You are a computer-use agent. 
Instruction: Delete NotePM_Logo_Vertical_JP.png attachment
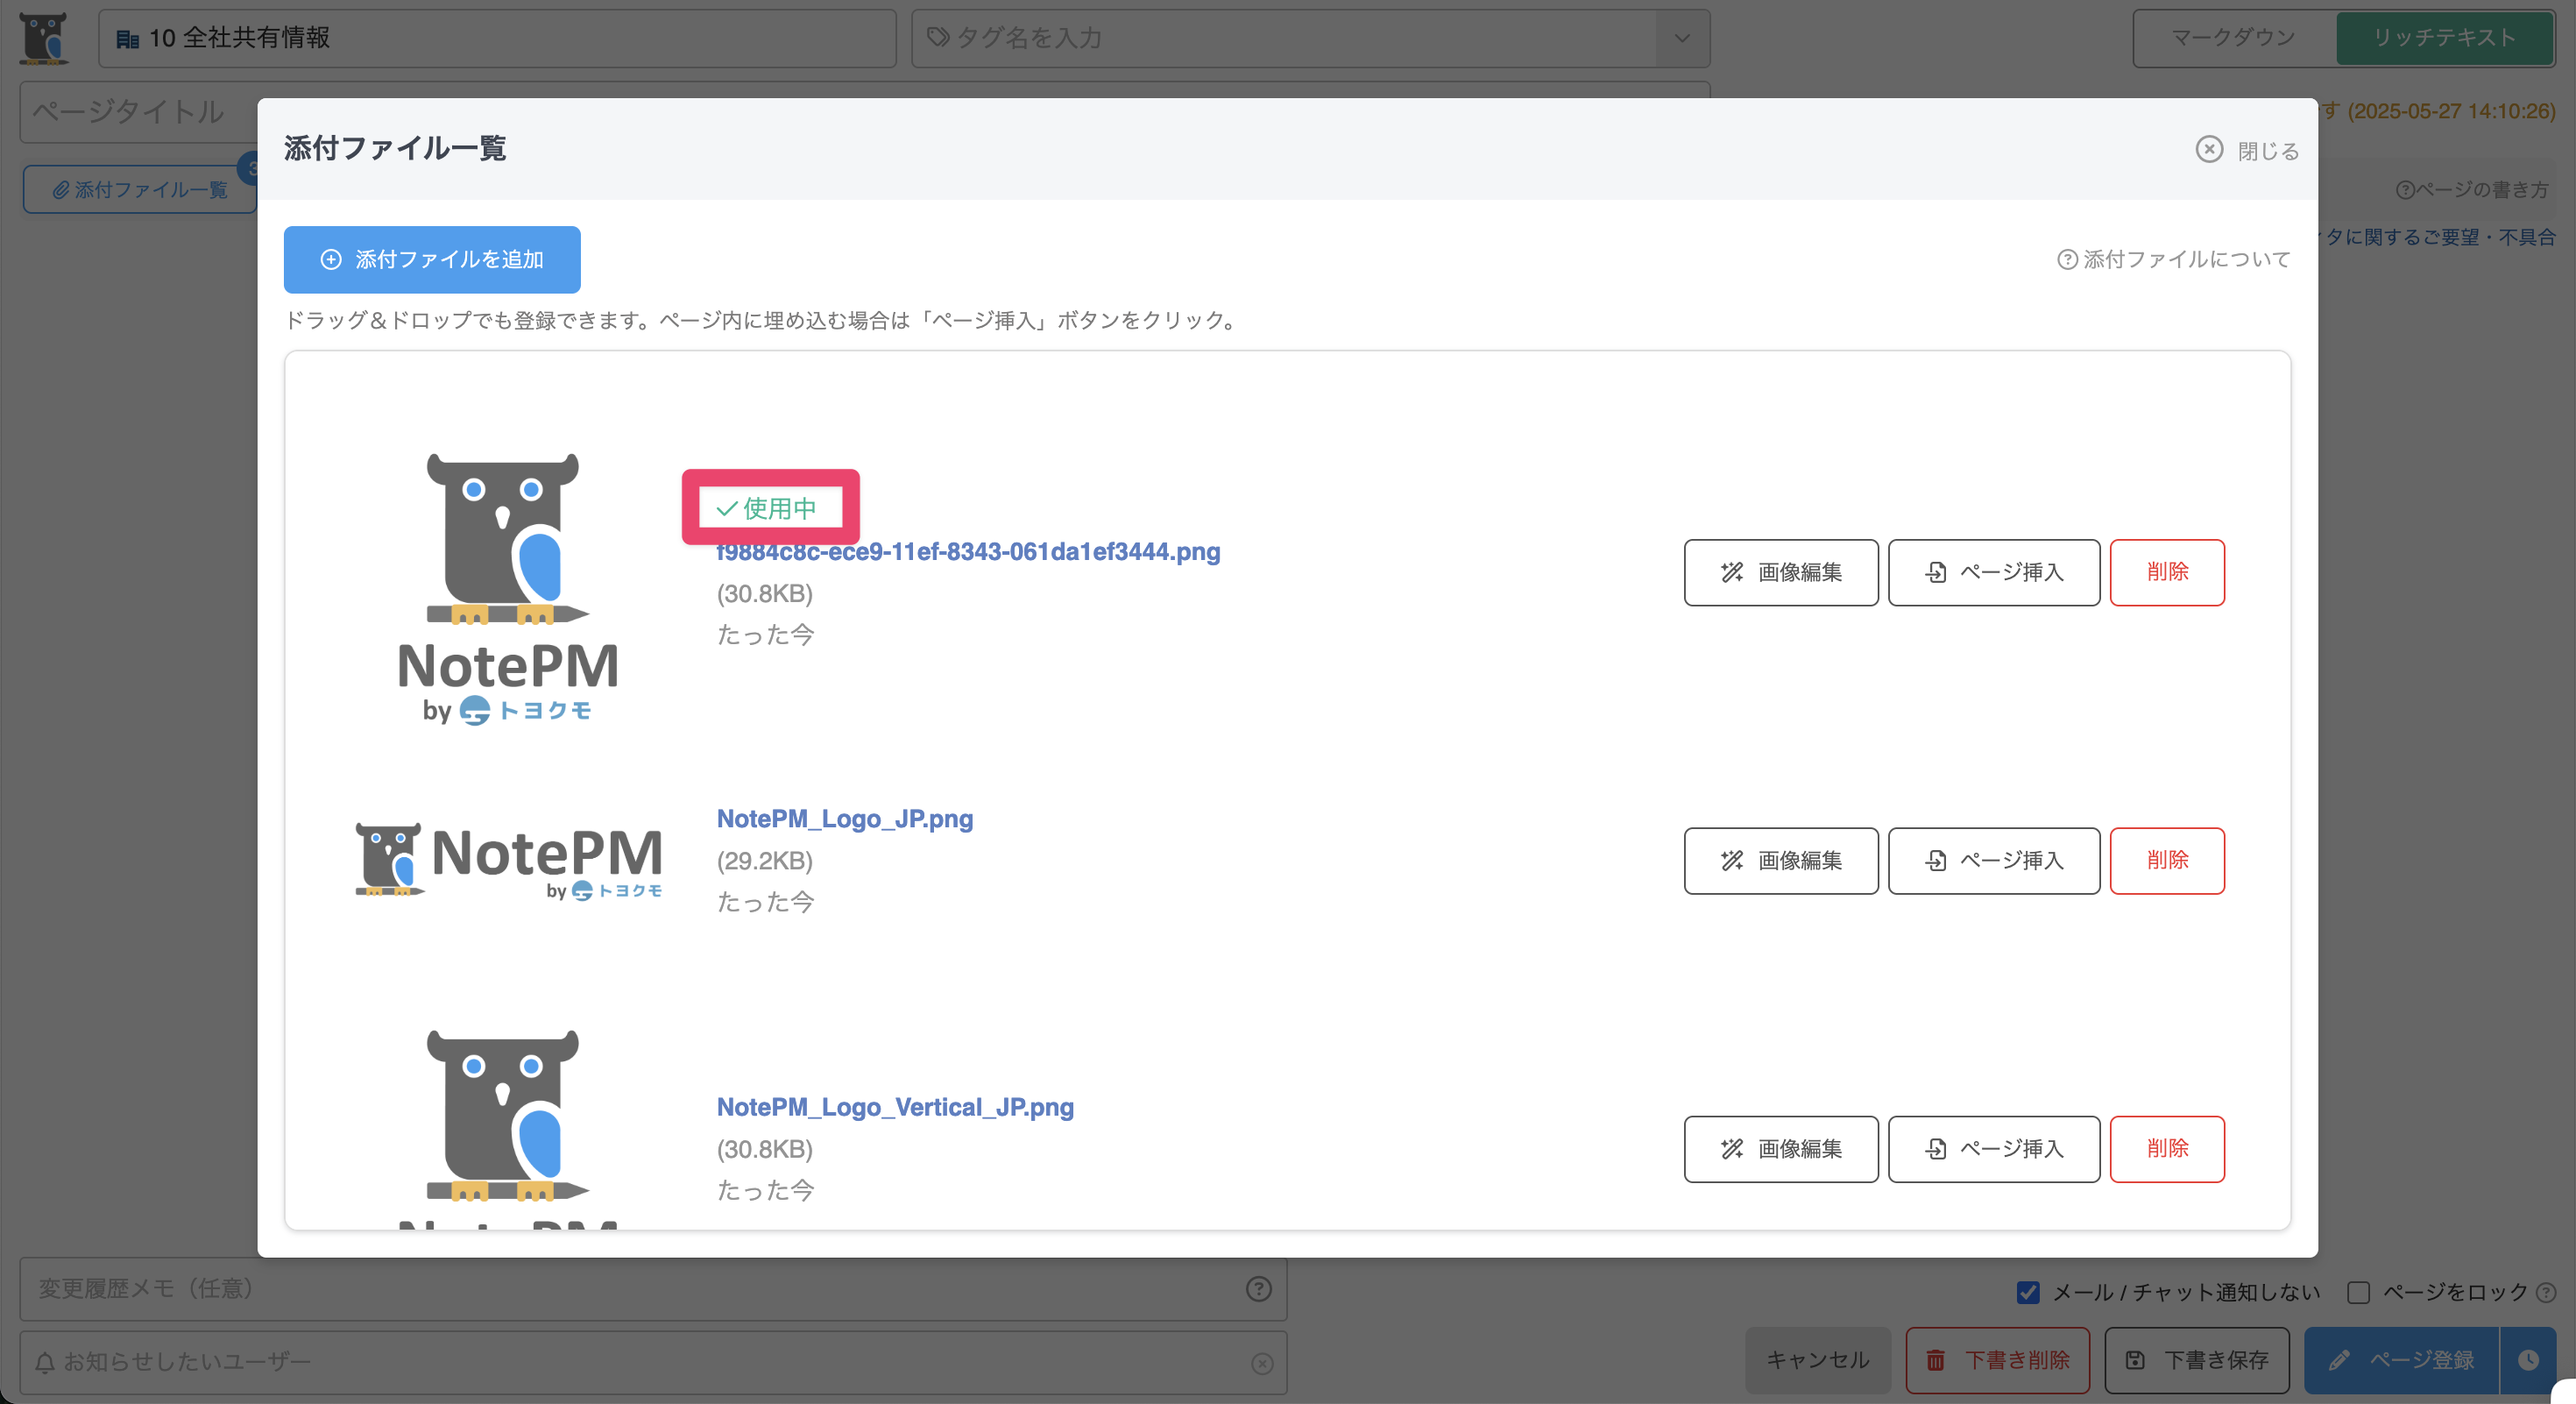click(x=2167, y=1149)
